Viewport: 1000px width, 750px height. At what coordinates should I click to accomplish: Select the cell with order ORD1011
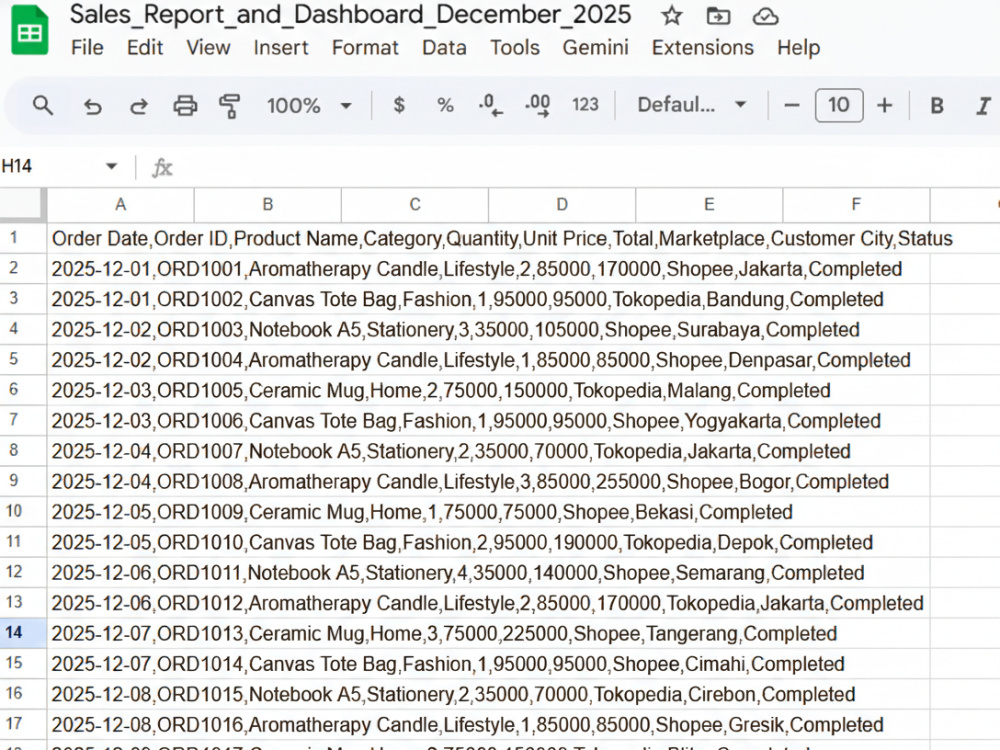[120, 573]
